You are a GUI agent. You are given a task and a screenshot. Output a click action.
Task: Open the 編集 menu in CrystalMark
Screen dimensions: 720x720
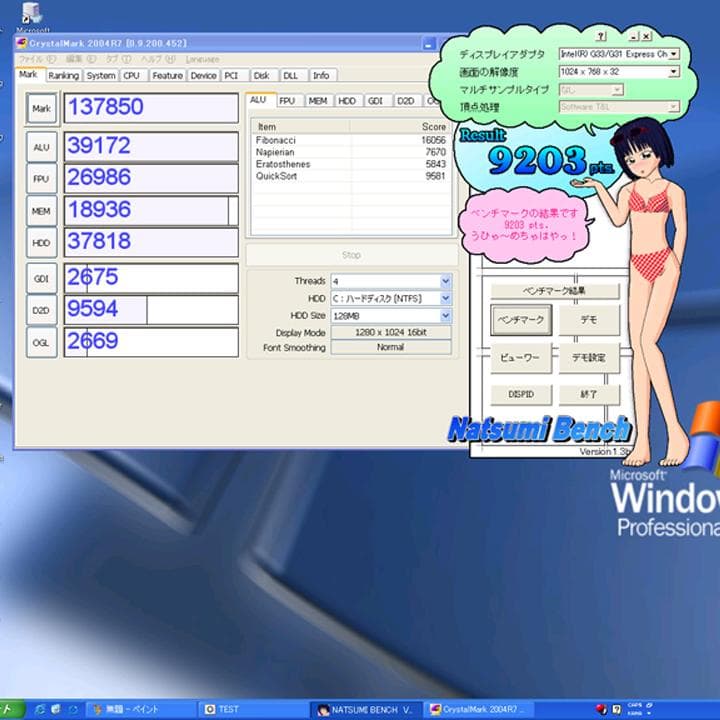(81, 59)
